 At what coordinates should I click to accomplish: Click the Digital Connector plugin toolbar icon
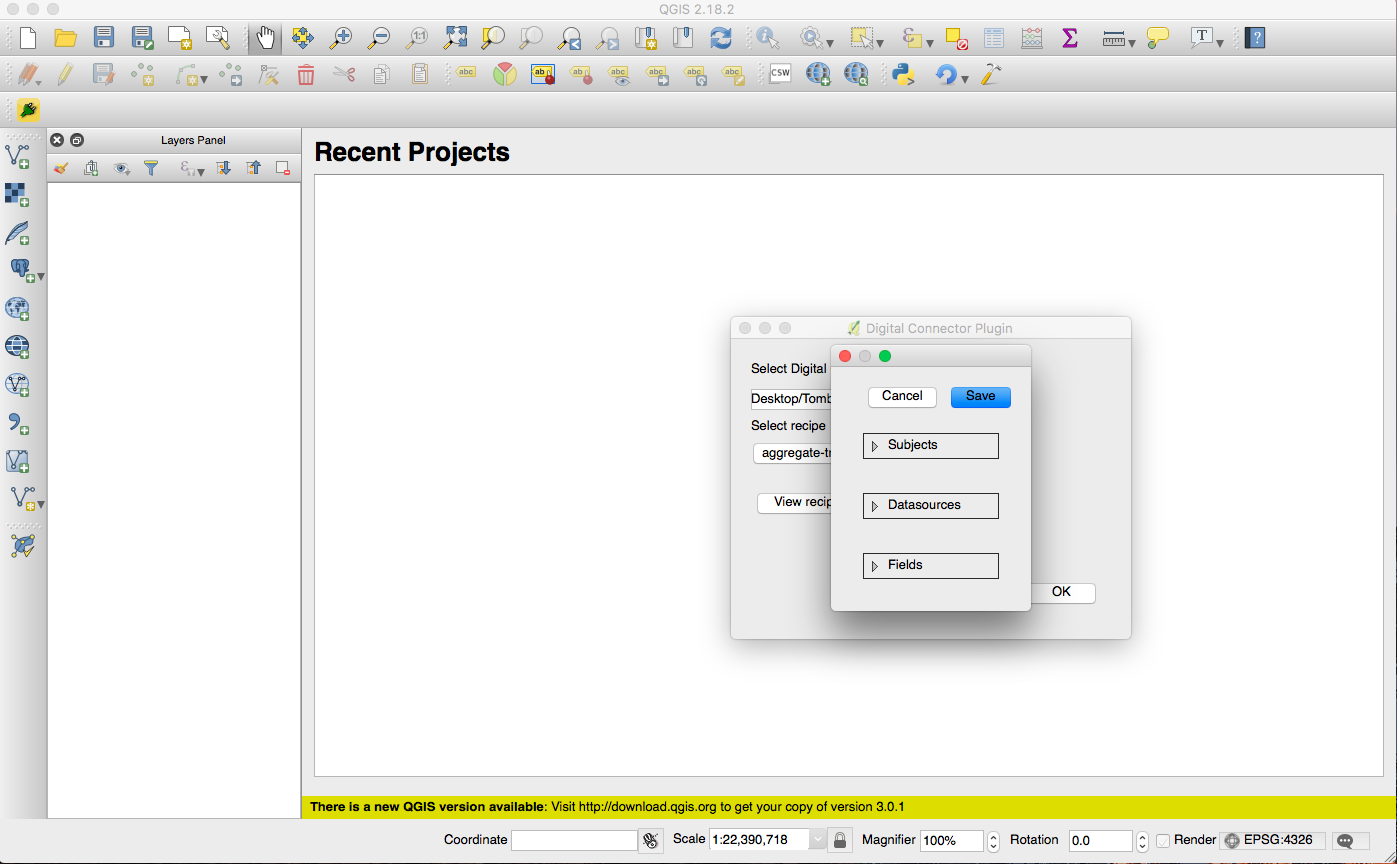click(28, 109)
